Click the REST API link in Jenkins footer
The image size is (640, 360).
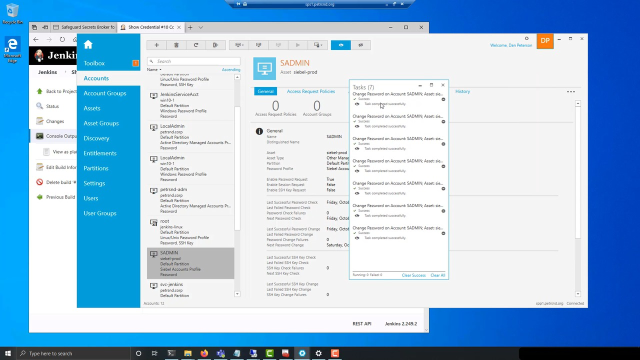pyautogui.click(x=362, y=324)
